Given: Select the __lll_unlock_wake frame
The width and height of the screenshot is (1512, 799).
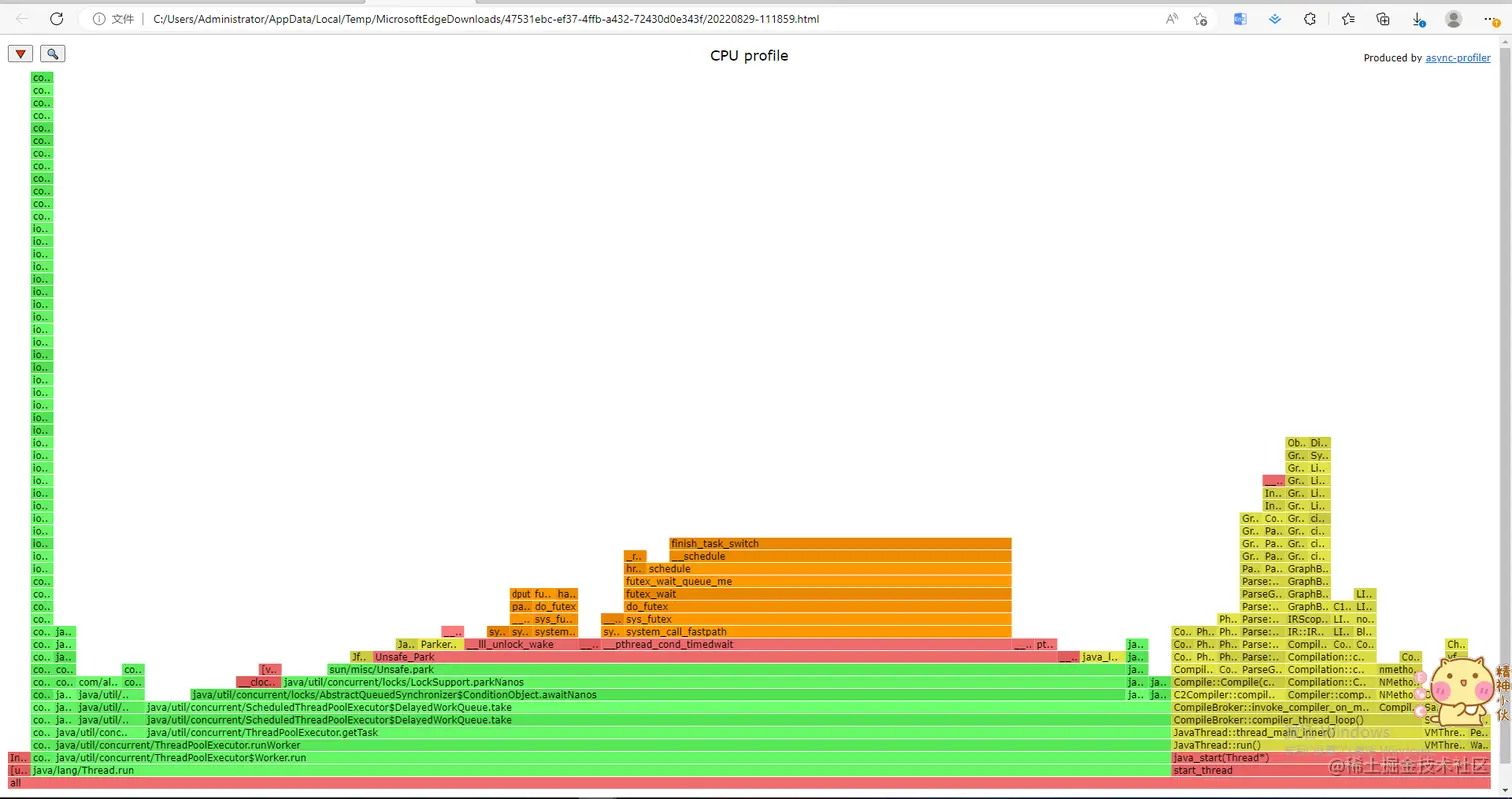Looking at the screenshot, I should [521, 645].
